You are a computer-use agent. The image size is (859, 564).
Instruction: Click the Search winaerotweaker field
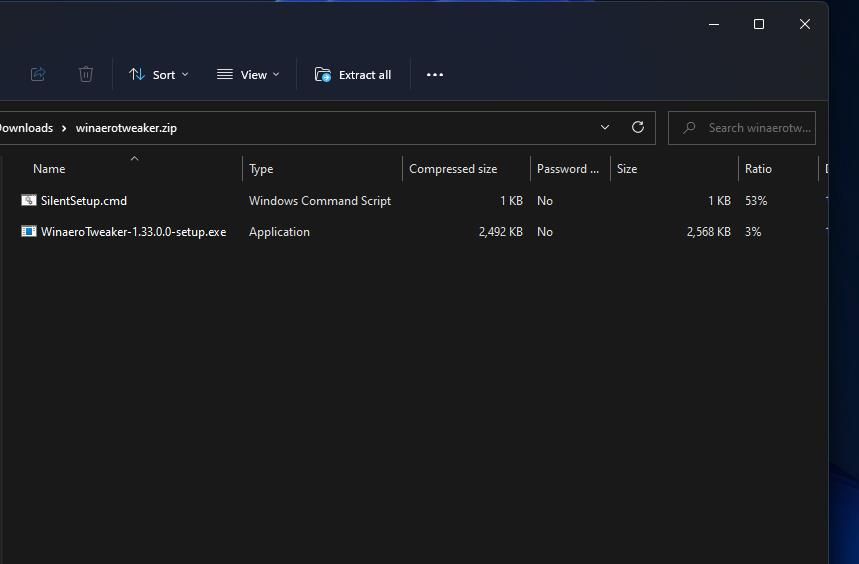[742, 128]
